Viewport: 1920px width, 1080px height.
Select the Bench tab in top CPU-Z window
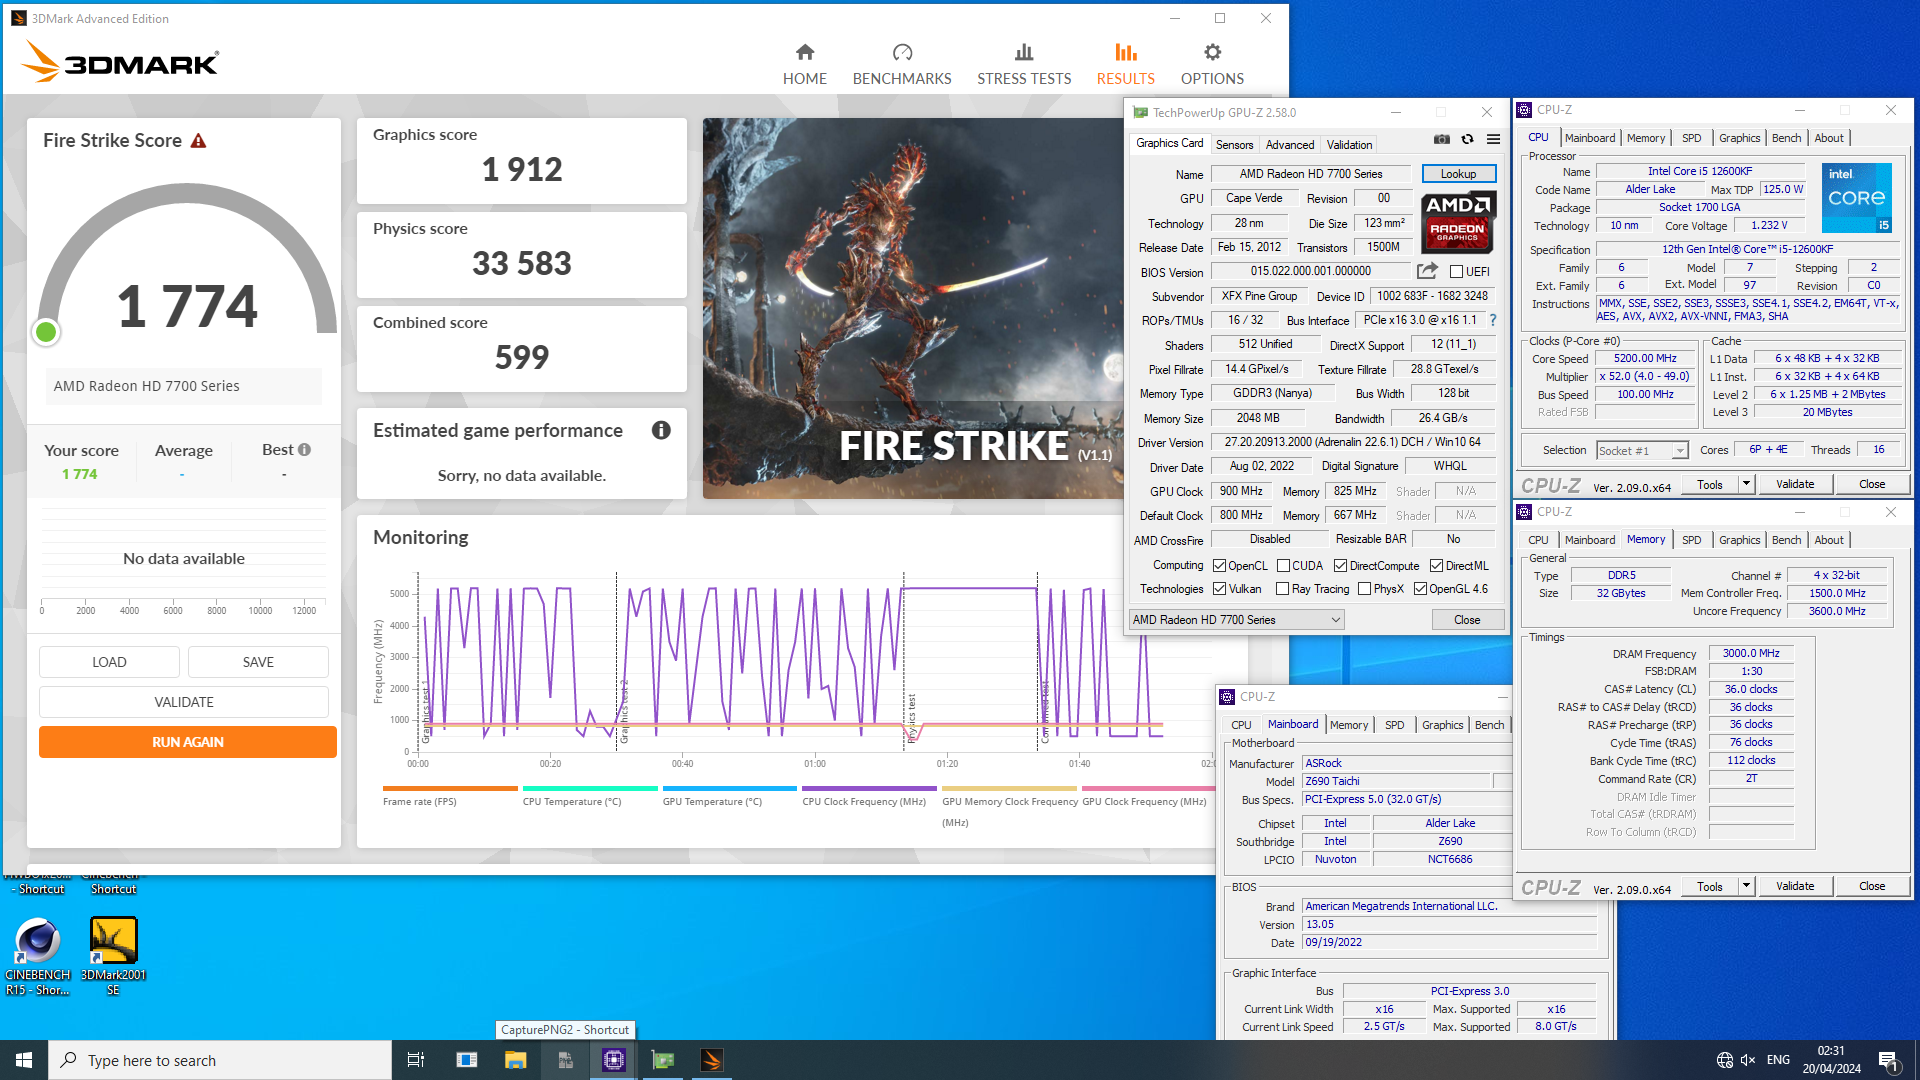(1786, 138)
